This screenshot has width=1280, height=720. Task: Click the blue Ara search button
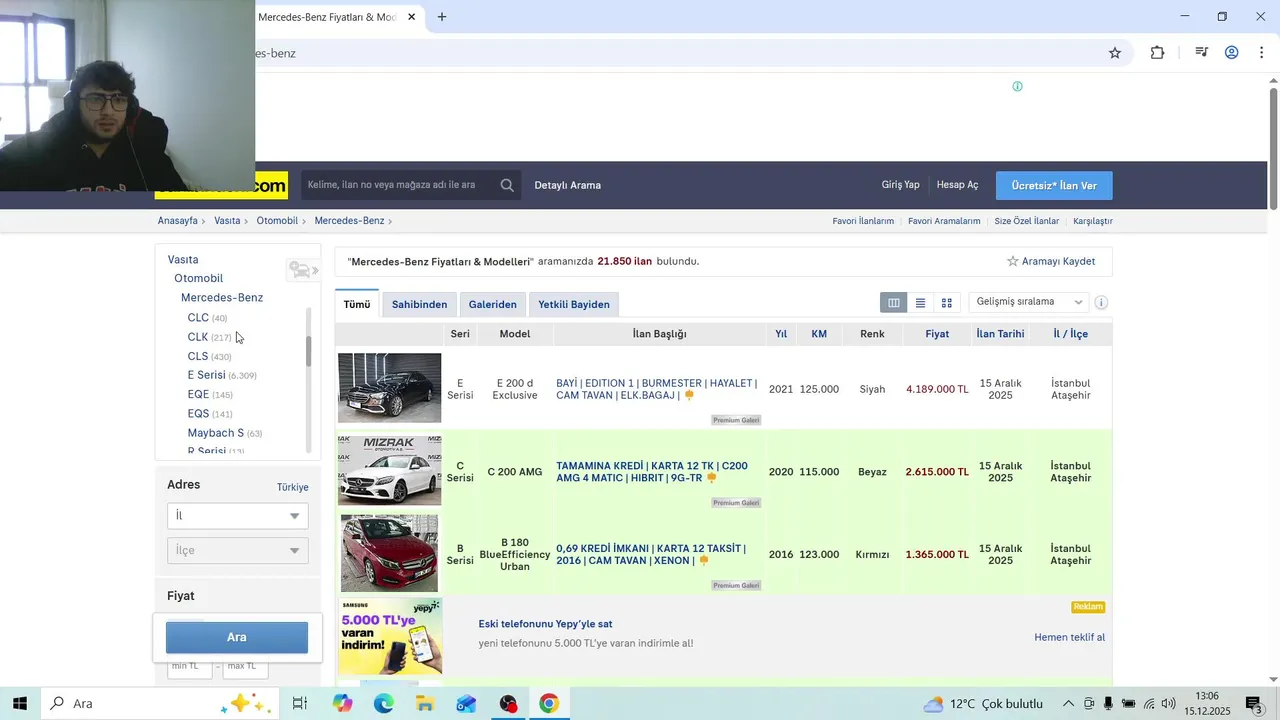(x=237, y=637)
